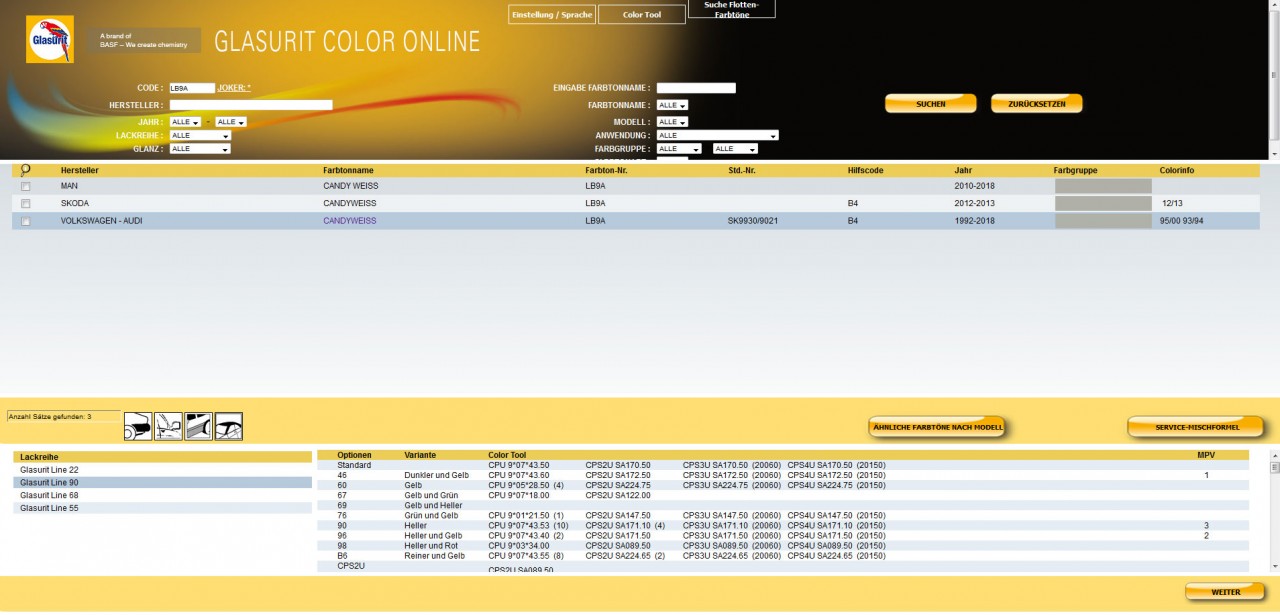Click the Optionen column header
This screenshot has height=615, width=1280.
(x=354, y=455)
